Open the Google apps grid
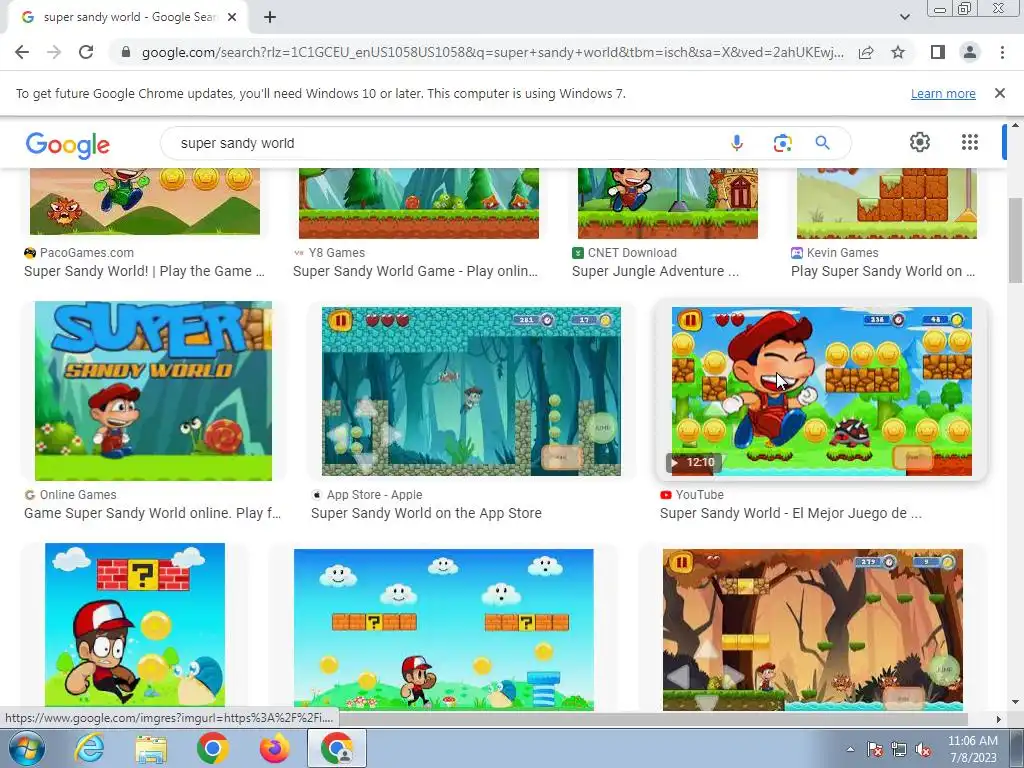1024x768 pixels. tap(970, 142)
